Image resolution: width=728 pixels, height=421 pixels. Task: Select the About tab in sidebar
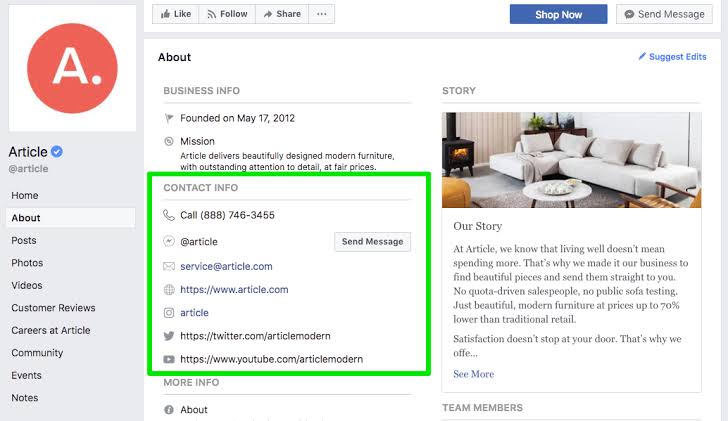coord(71,218)
